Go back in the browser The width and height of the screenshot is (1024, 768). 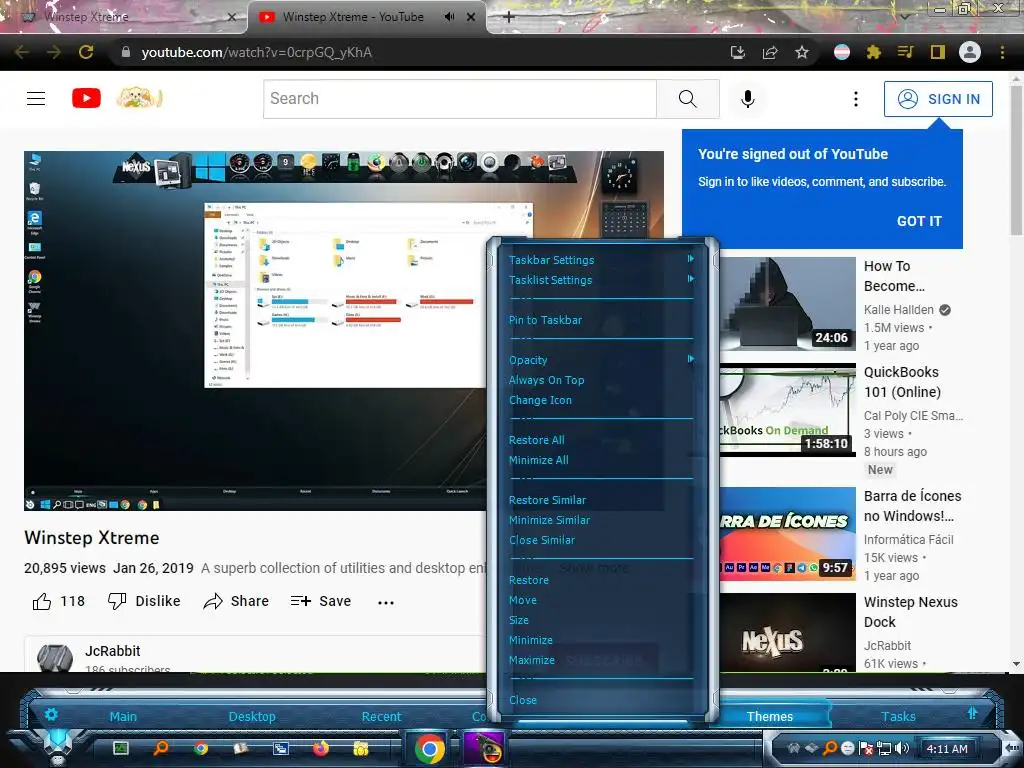22,52
